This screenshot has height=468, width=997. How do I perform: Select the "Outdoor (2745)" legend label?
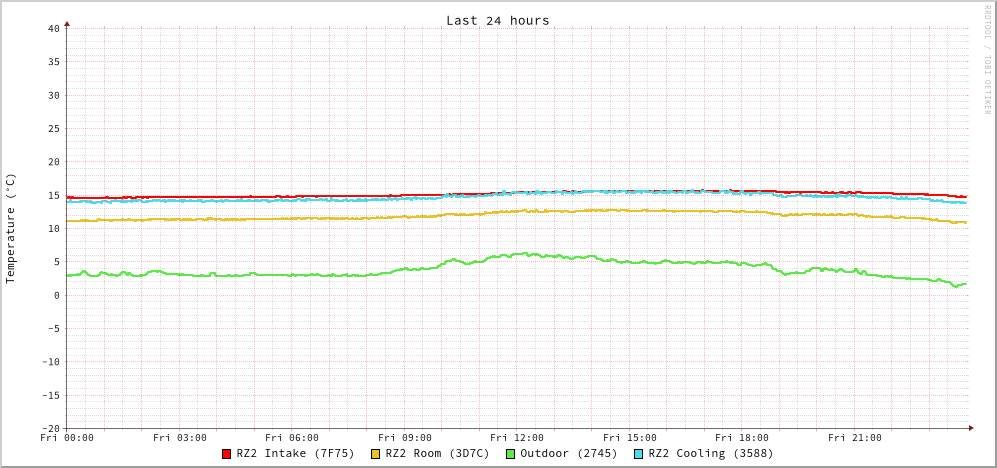pyautogui.click(x=568, y=453)
